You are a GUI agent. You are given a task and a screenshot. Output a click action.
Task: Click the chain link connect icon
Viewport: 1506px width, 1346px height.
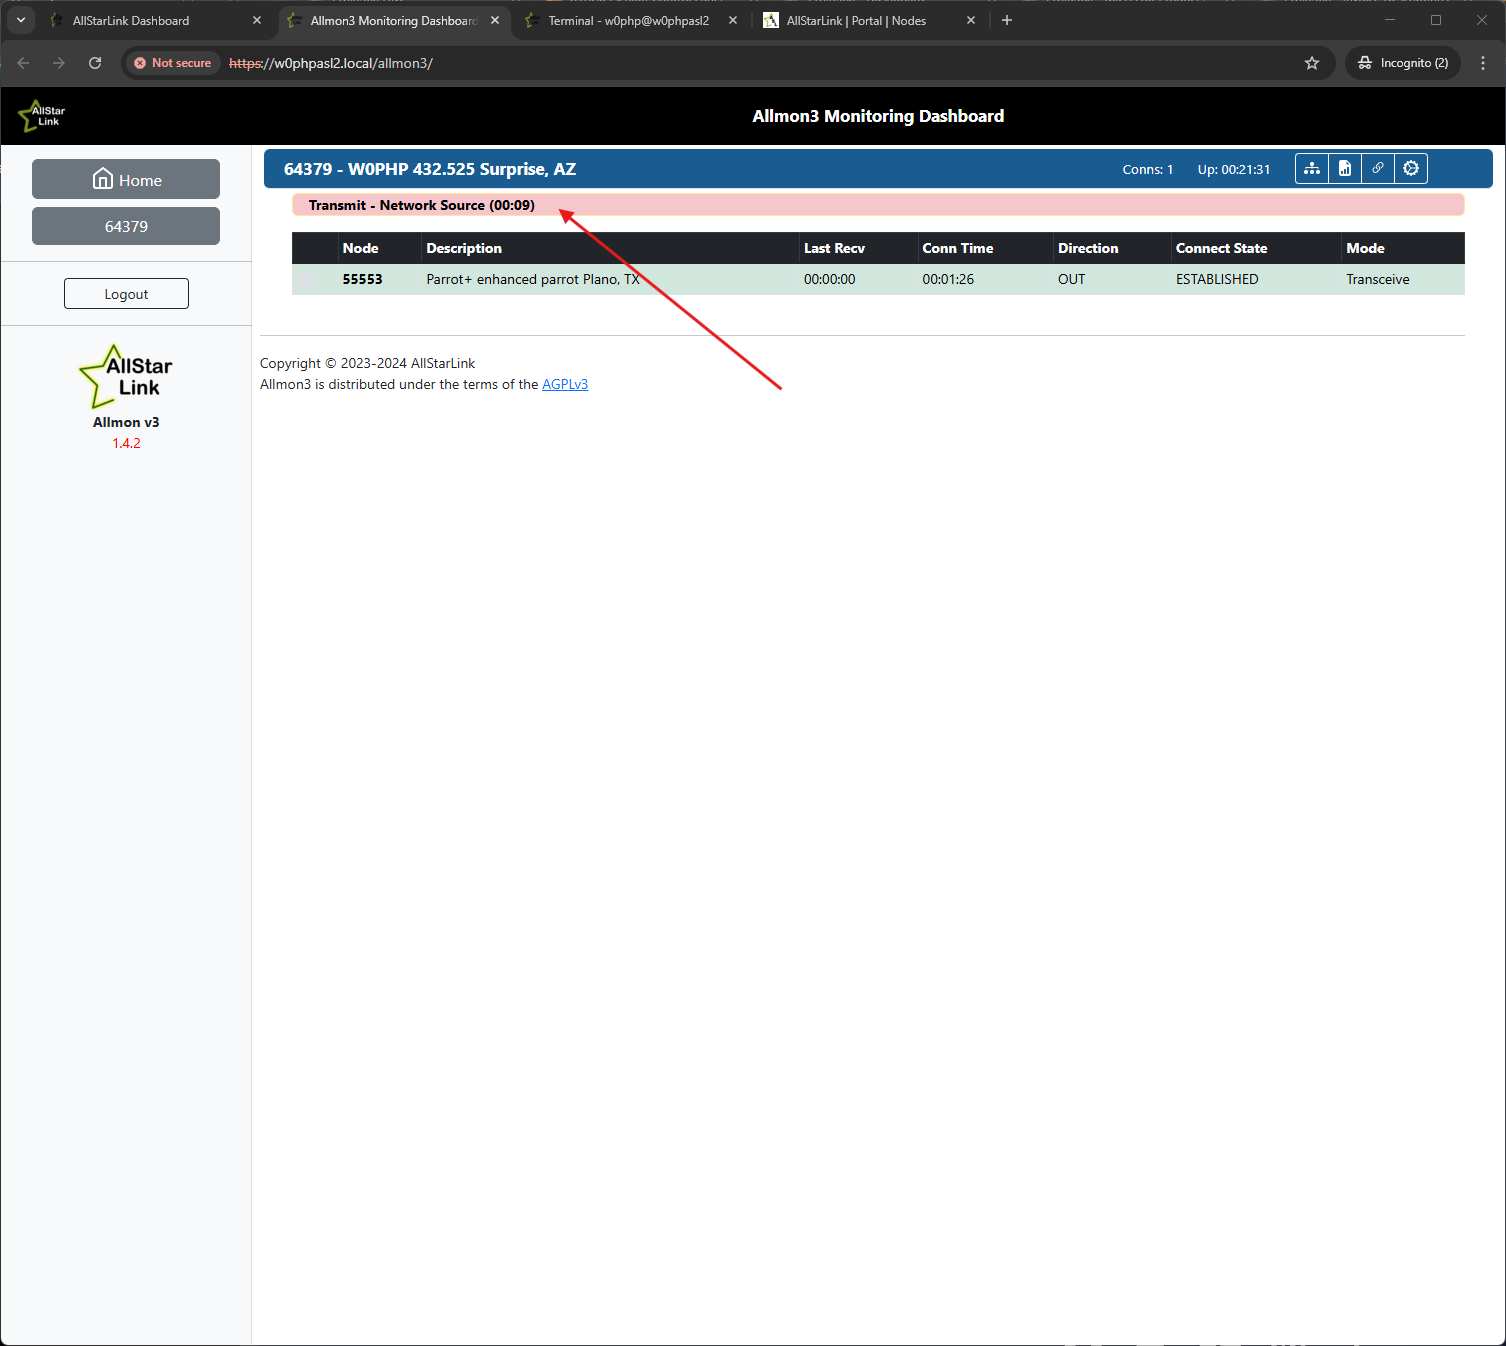coord(1378,169)
